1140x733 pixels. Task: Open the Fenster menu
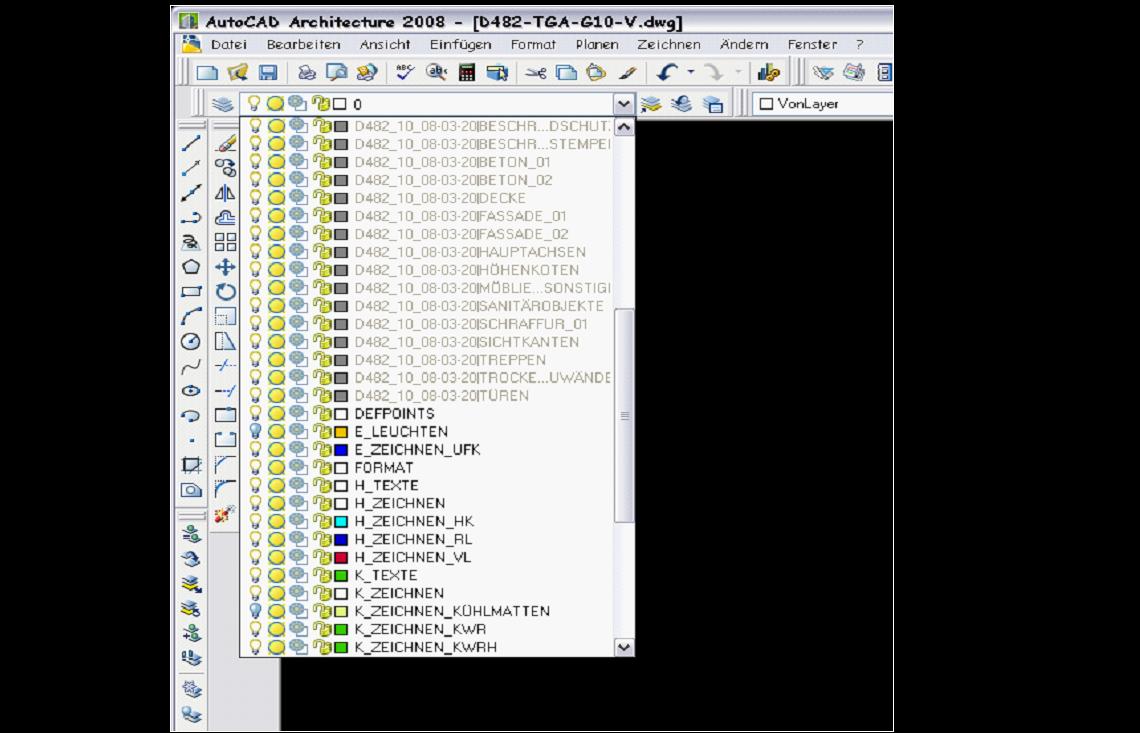pyautogui.click(x=812, y=44)
